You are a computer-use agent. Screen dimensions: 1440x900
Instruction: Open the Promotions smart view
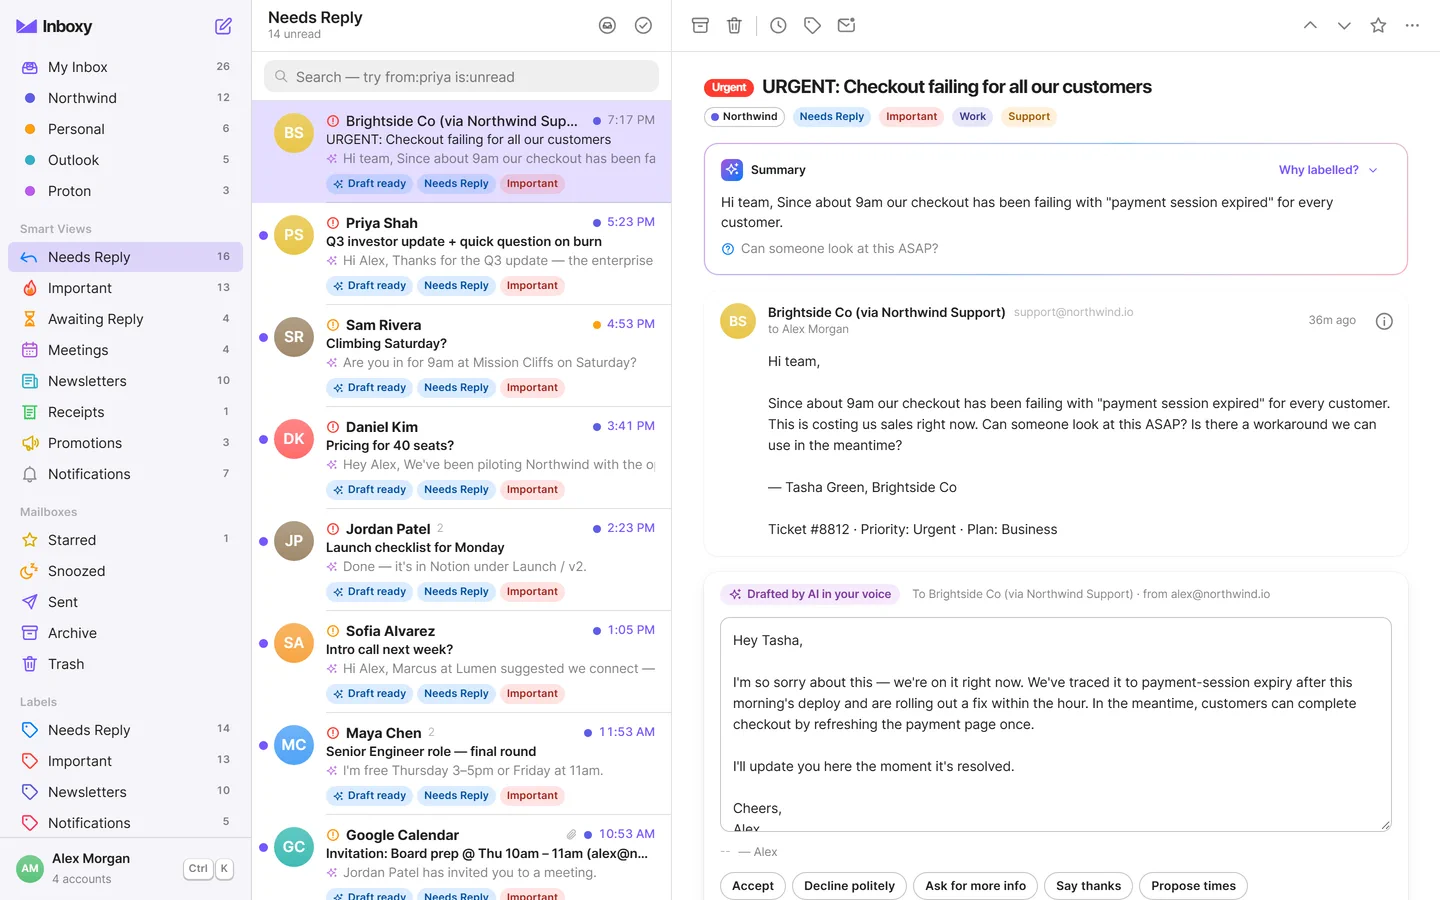click(x=125, y=443)
